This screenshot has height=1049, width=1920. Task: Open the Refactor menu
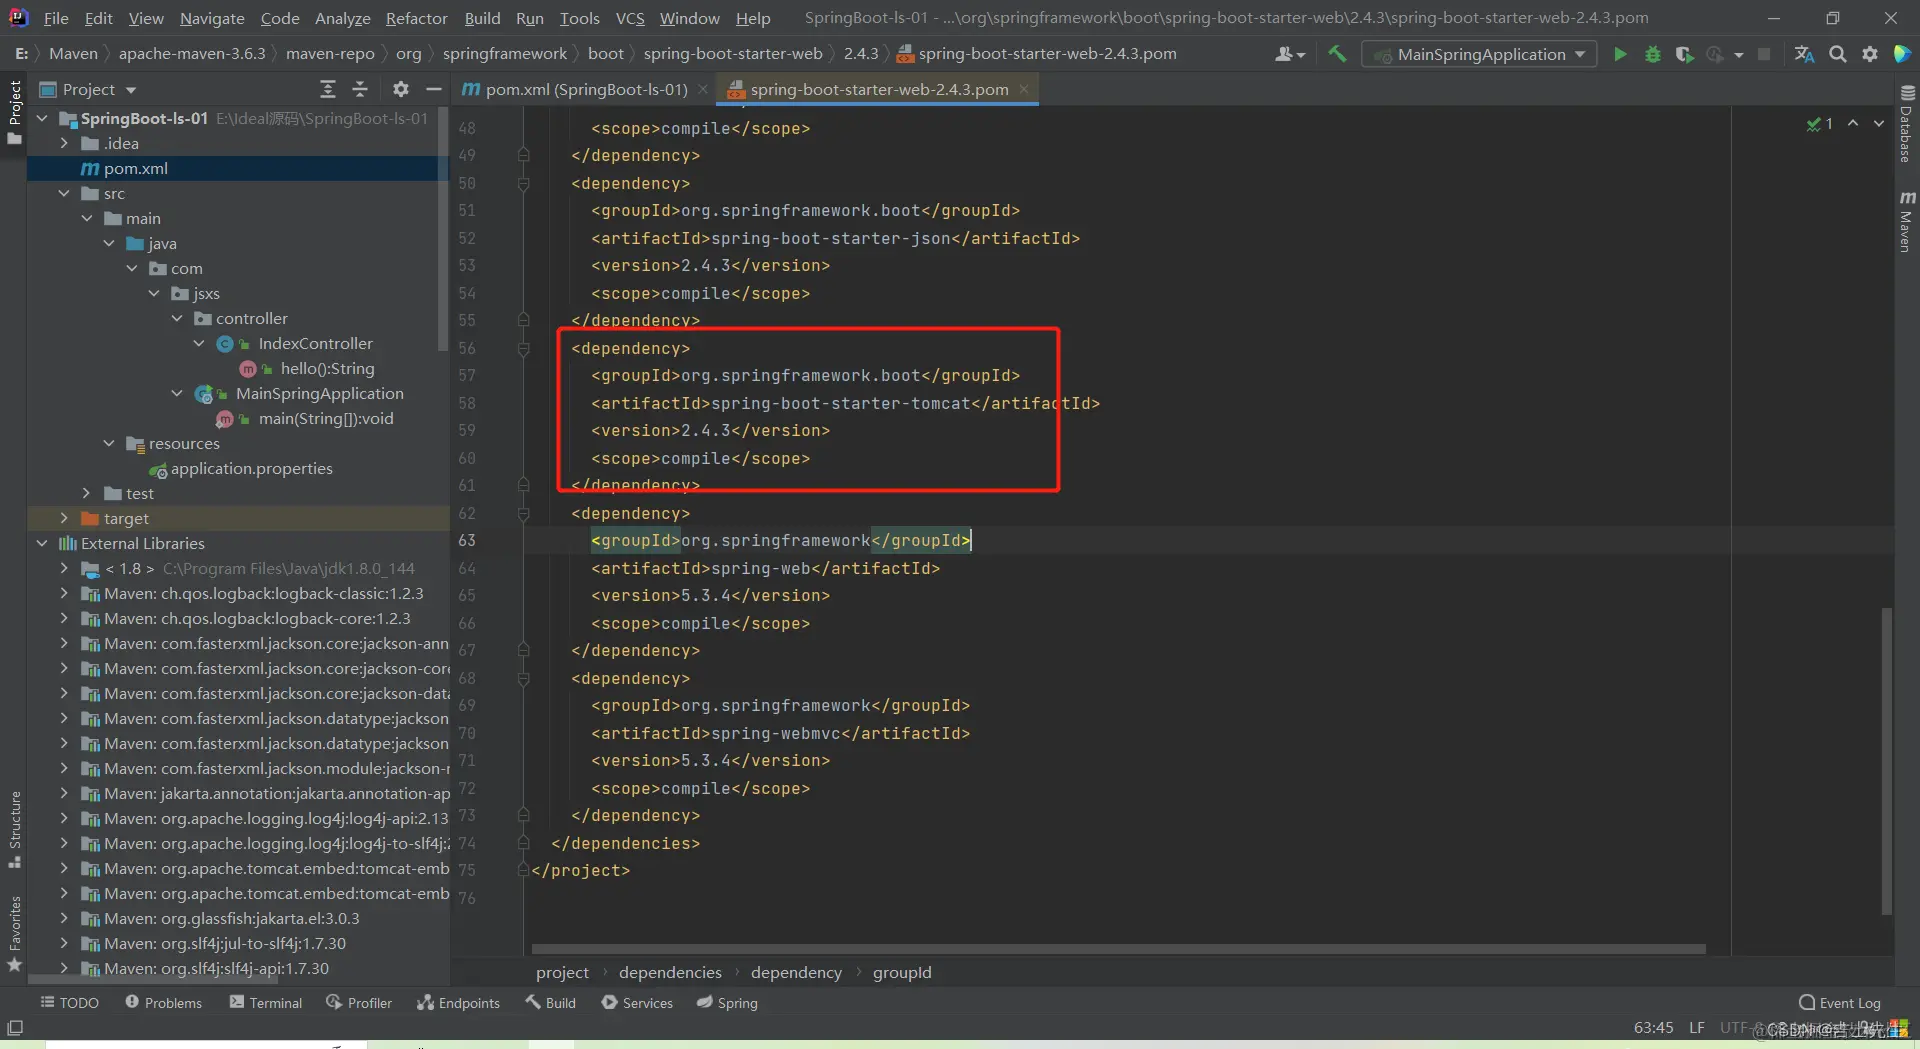[416, 18]
